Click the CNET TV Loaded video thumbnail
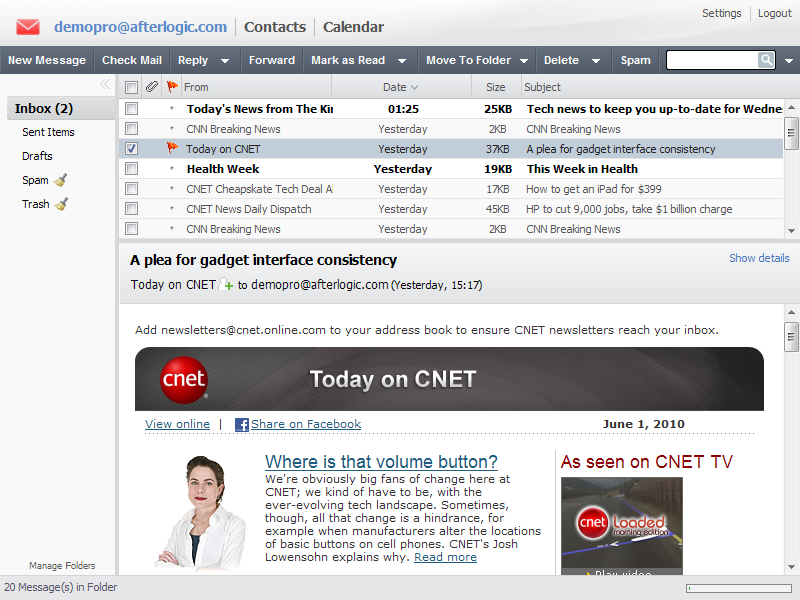Viewport: 800px width, 600px height. coord(621,526)
